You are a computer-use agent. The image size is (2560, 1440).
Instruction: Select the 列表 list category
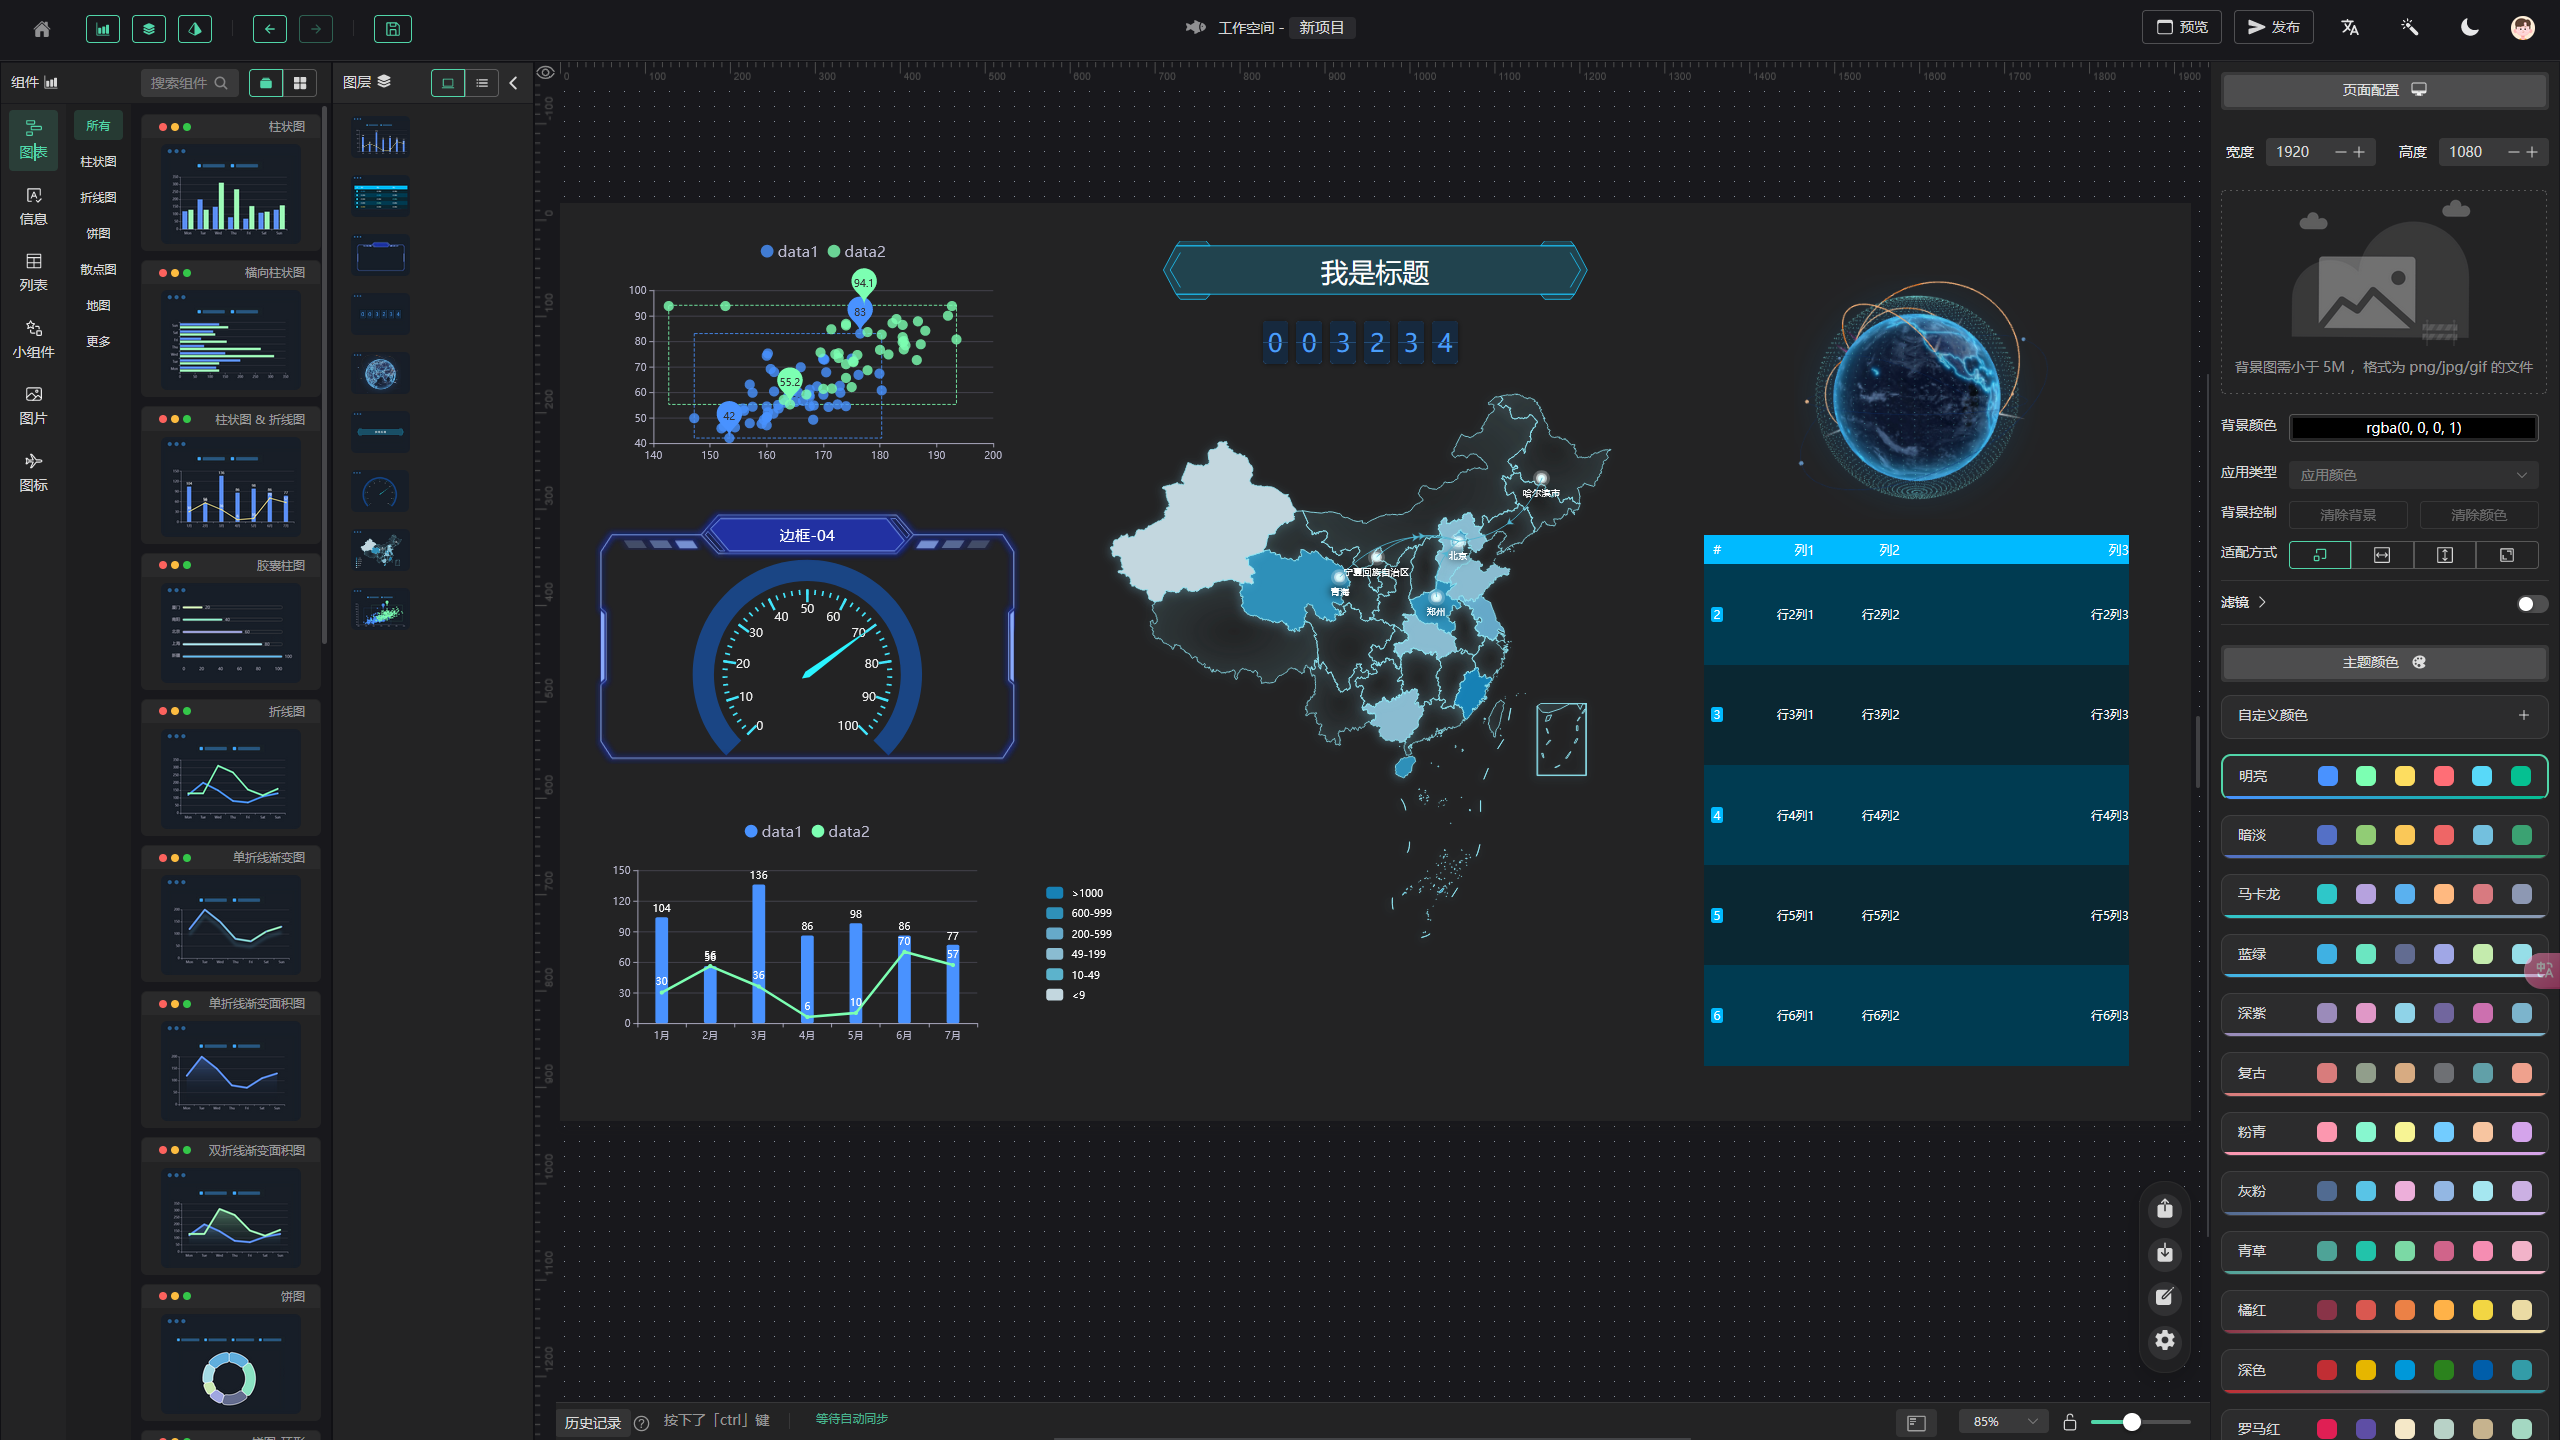tap(34, 273)
